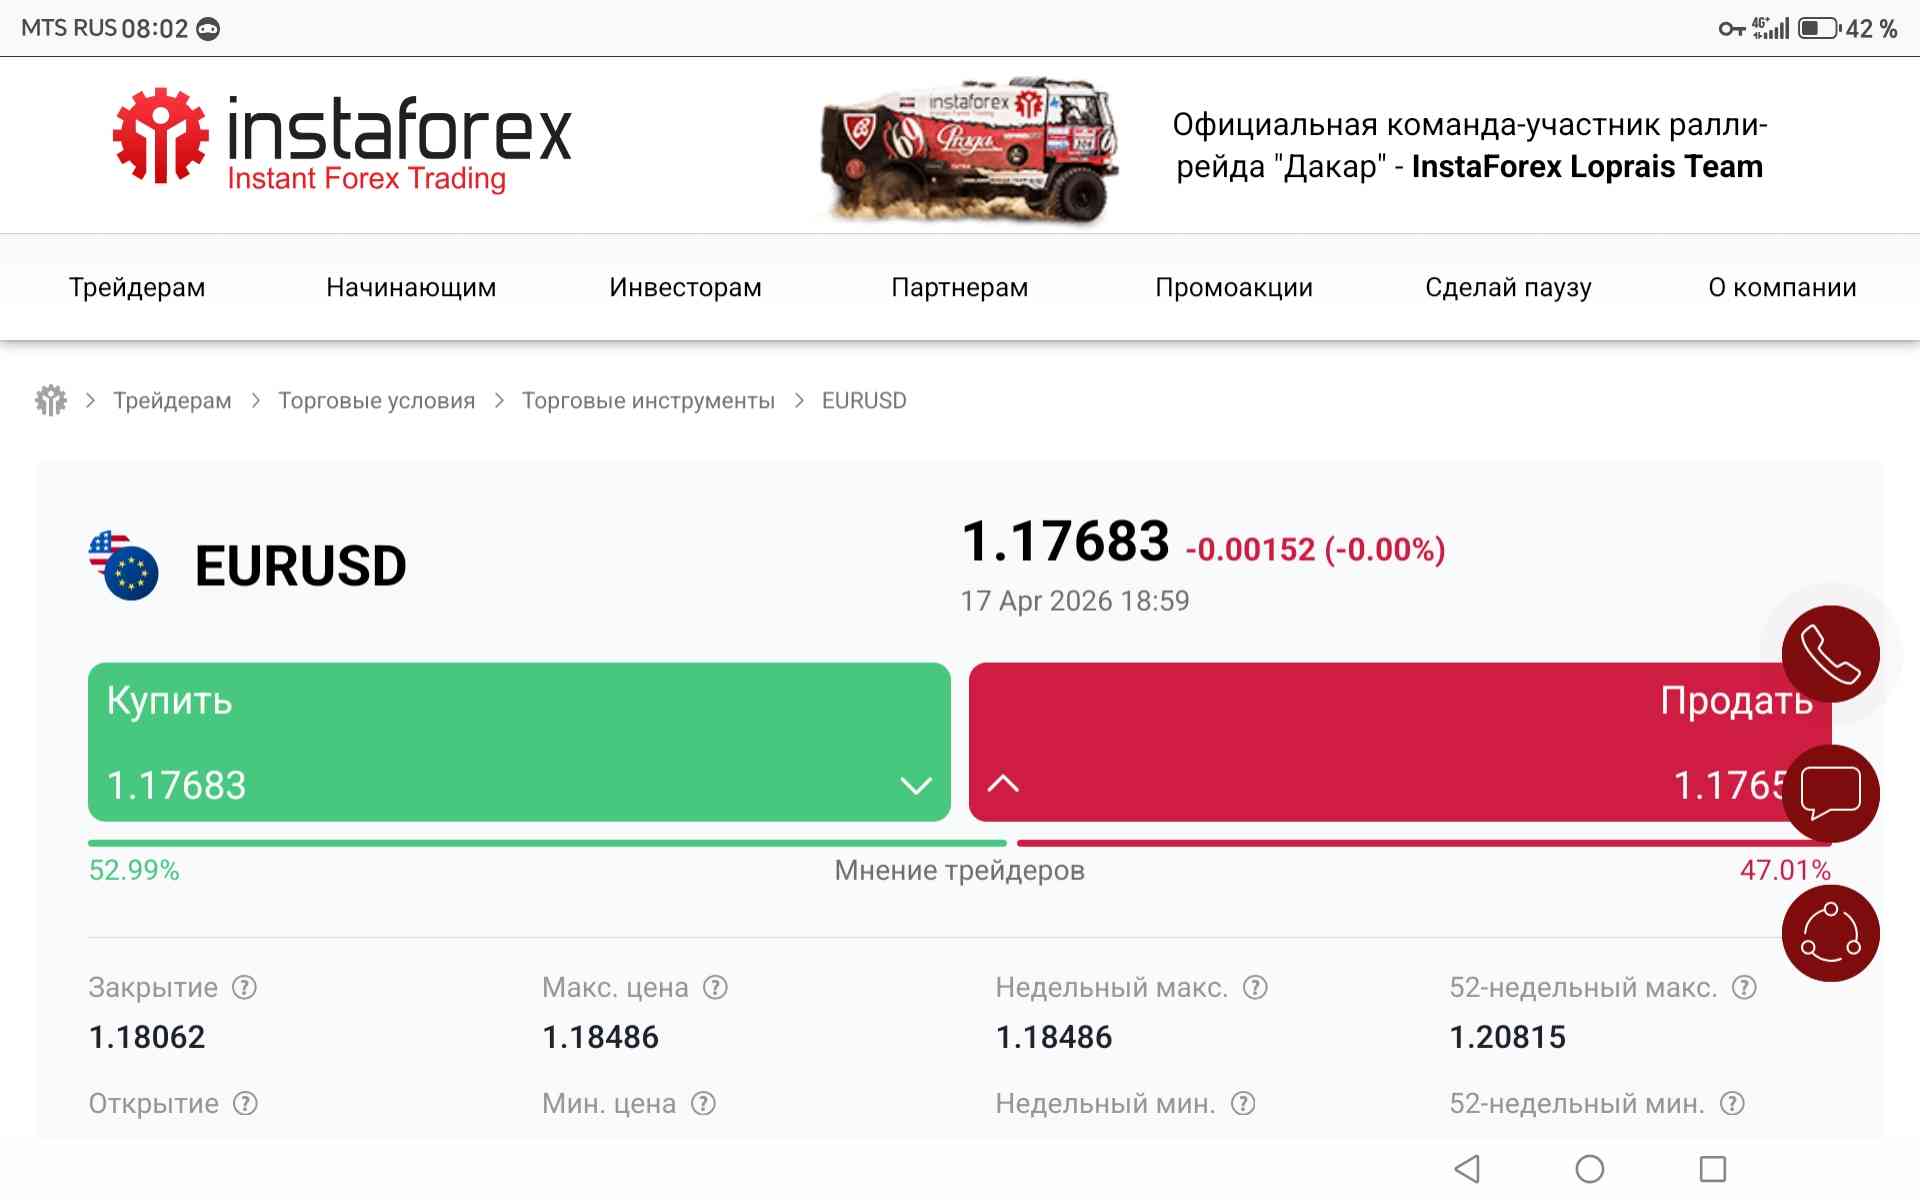Click the gear home breadcrumb icon

pyautogui.click(x=50, y=400)
